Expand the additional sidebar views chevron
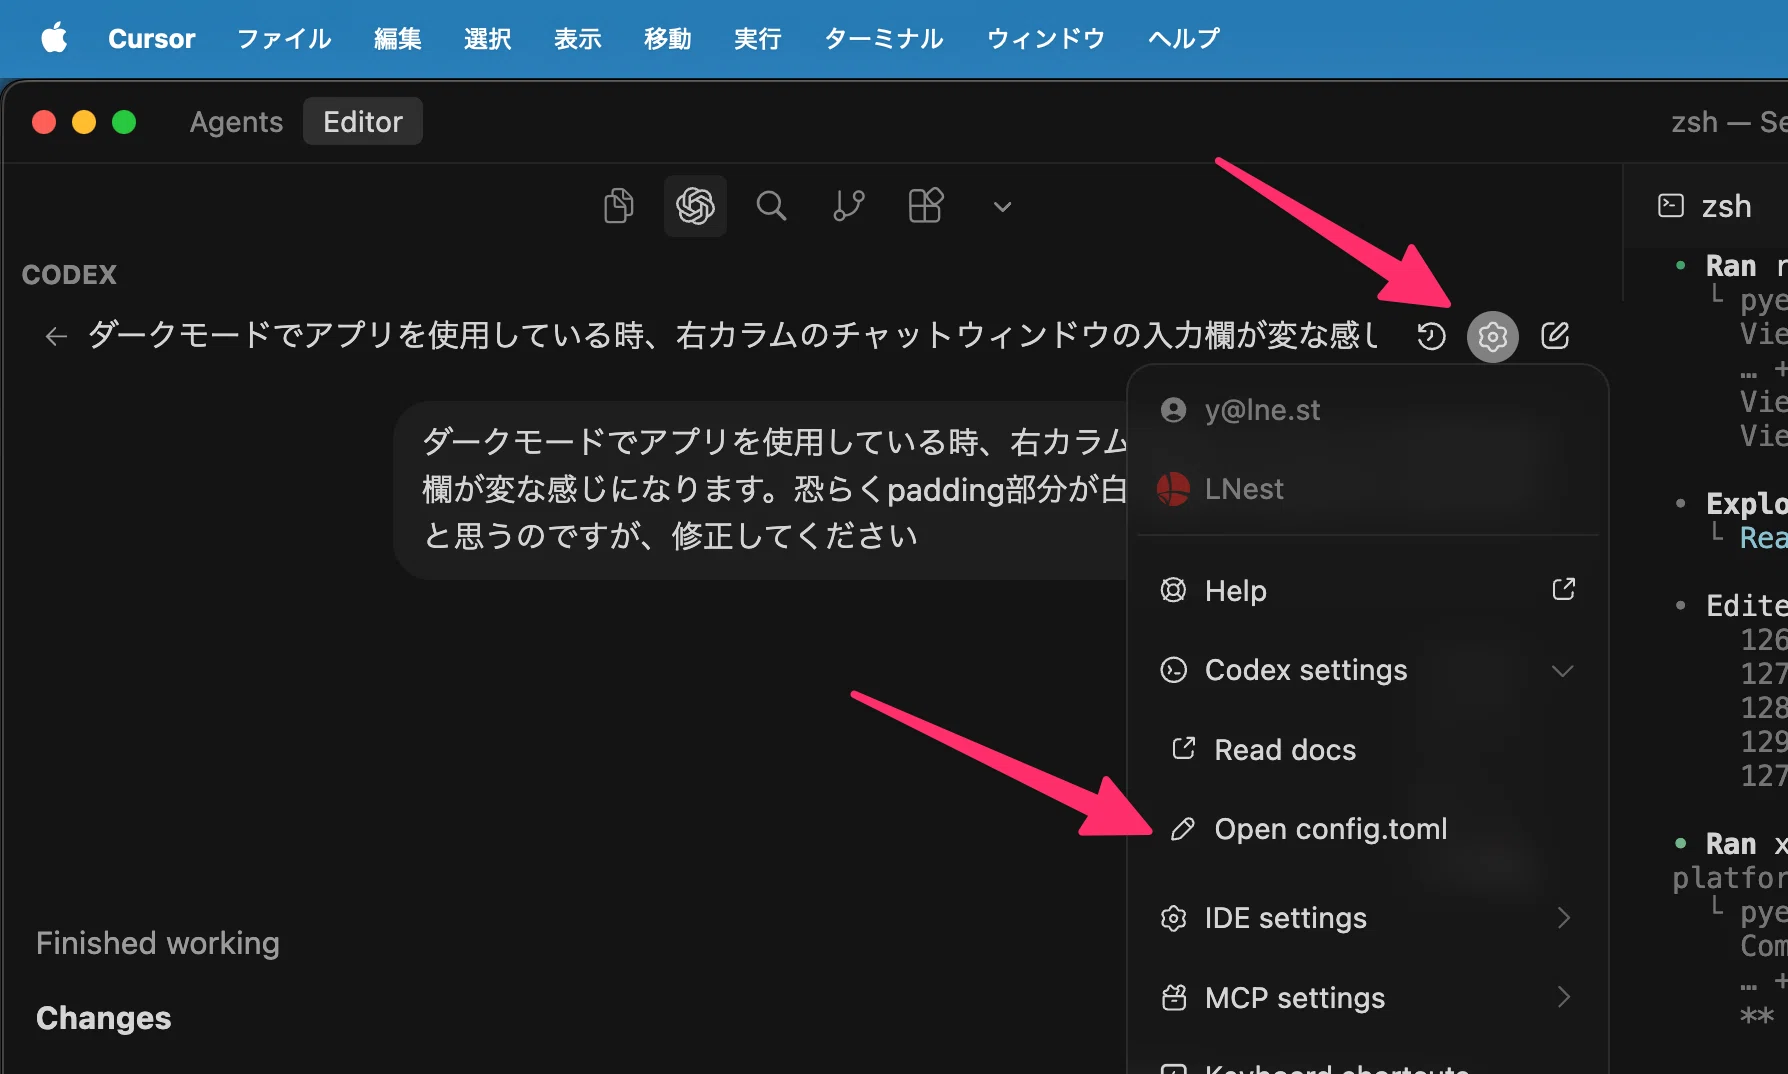Screen dimensions: 1788x1074 pos(1002,207)
